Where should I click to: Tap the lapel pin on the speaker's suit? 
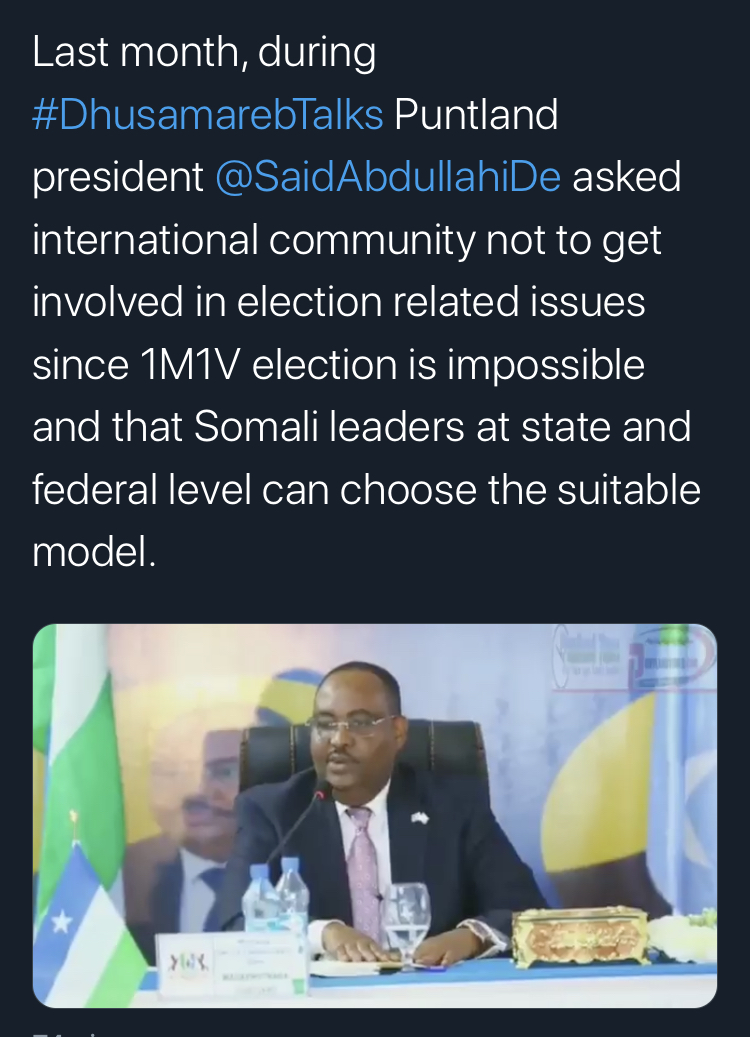coord(419,819)
